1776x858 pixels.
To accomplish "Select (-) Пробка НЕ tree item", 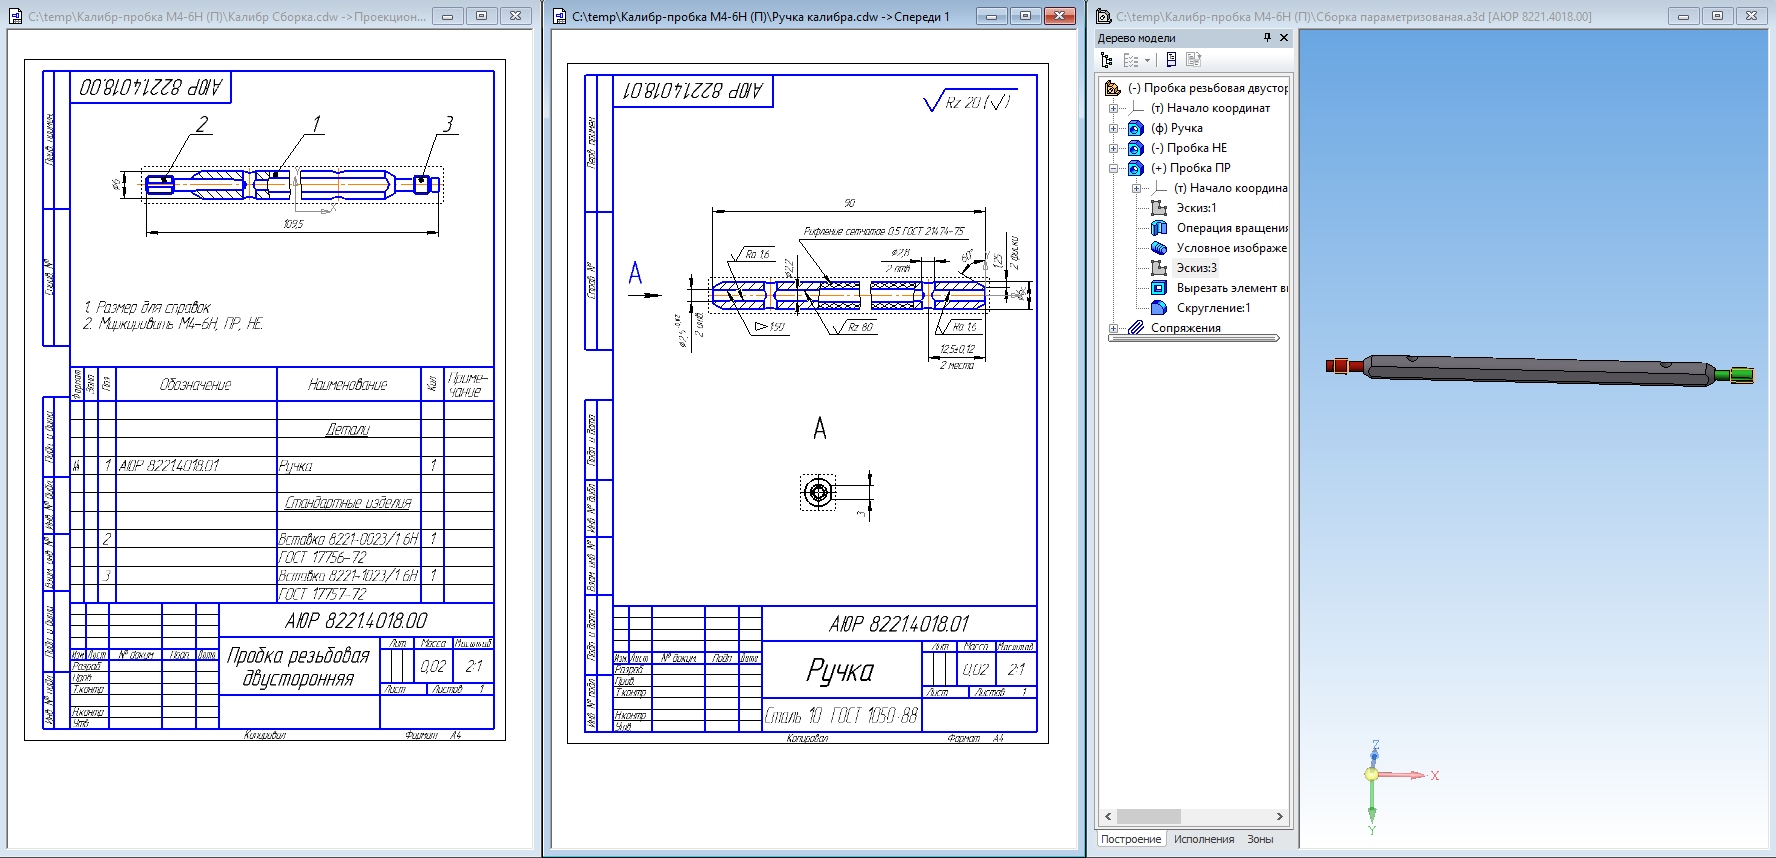I will pos(1189,148).
